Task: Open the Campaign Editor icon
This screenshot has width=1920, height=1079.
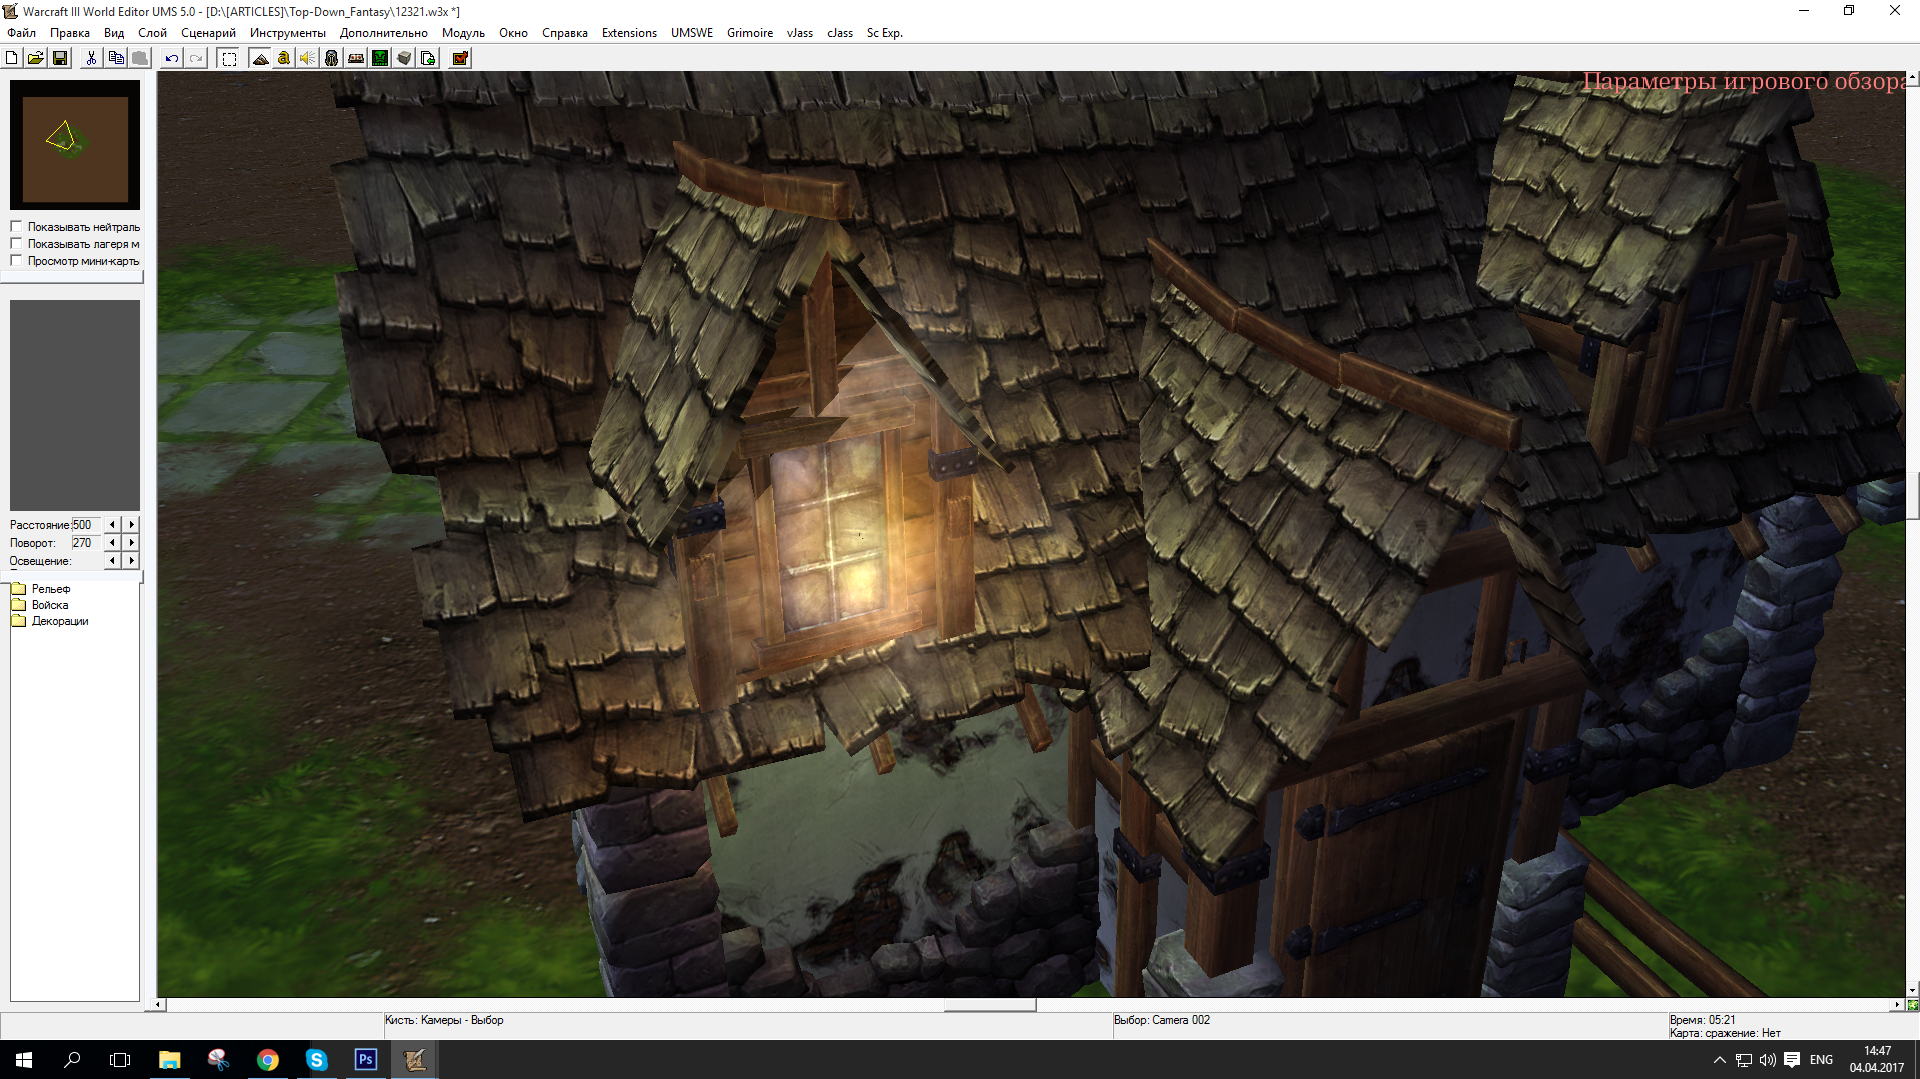Action: [356, 58]
